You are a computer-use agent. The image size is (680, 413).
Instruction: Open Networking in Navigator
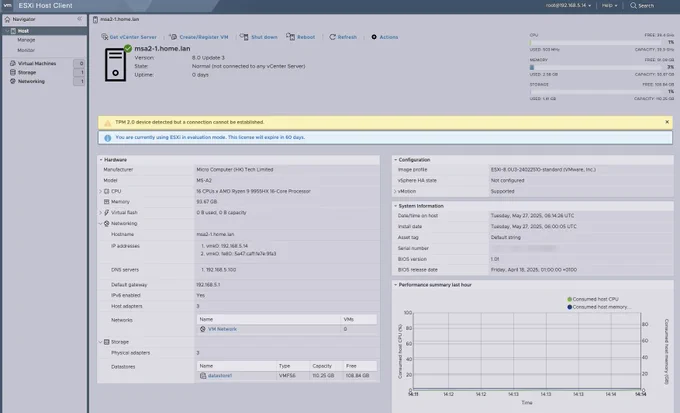tap(31, 81)
